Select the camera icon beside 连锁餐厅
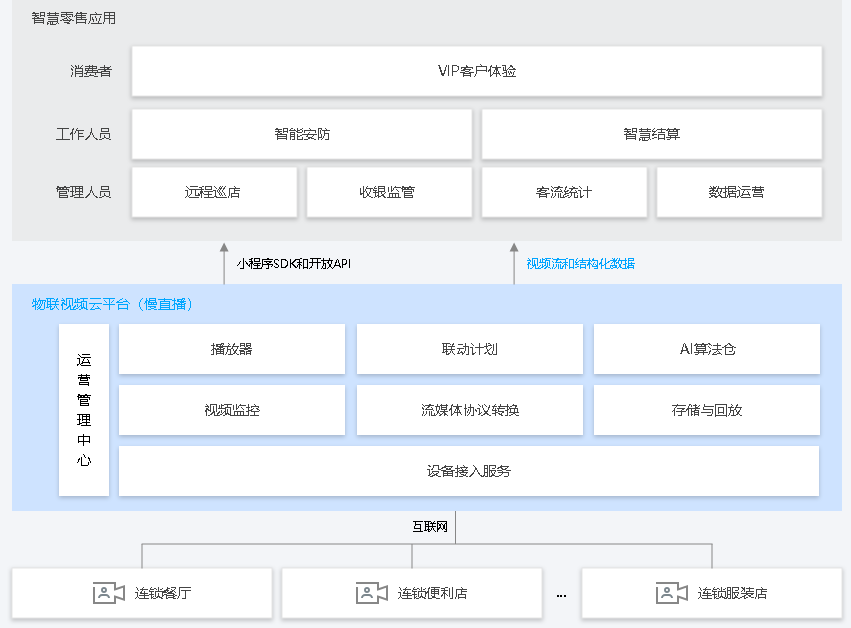Screen dimensions: 851x628 [x=110, y=592]
